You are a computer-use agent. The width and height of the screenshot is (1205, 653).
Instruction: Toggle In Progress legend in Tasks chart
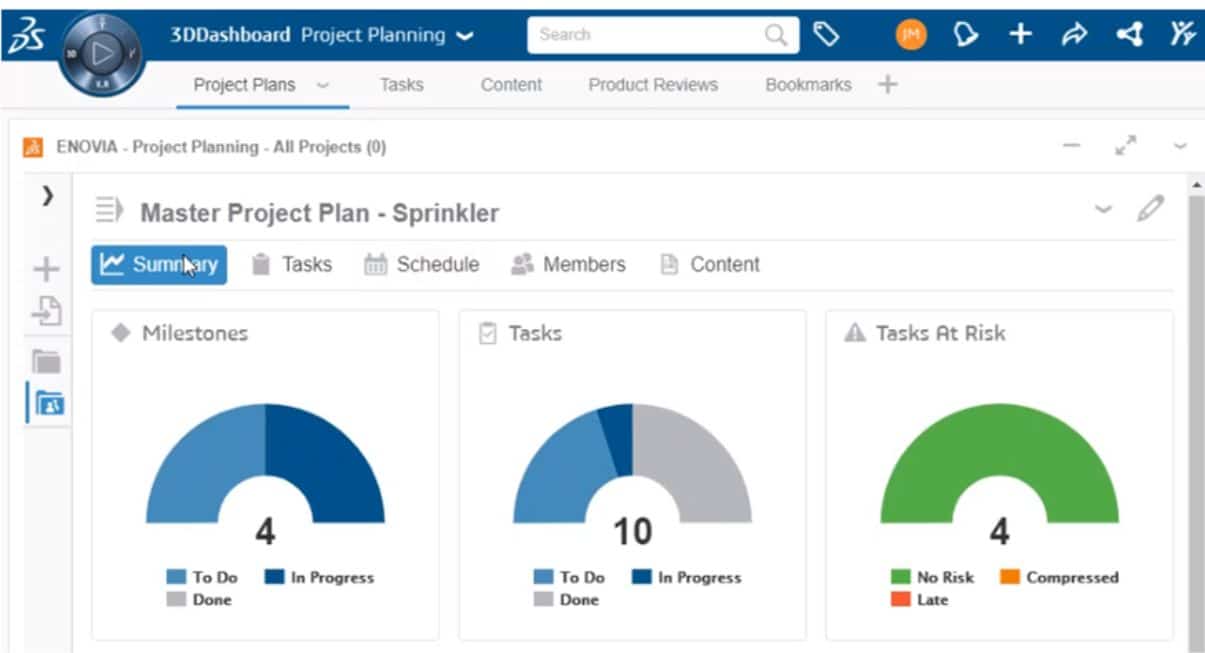point(687,577)
